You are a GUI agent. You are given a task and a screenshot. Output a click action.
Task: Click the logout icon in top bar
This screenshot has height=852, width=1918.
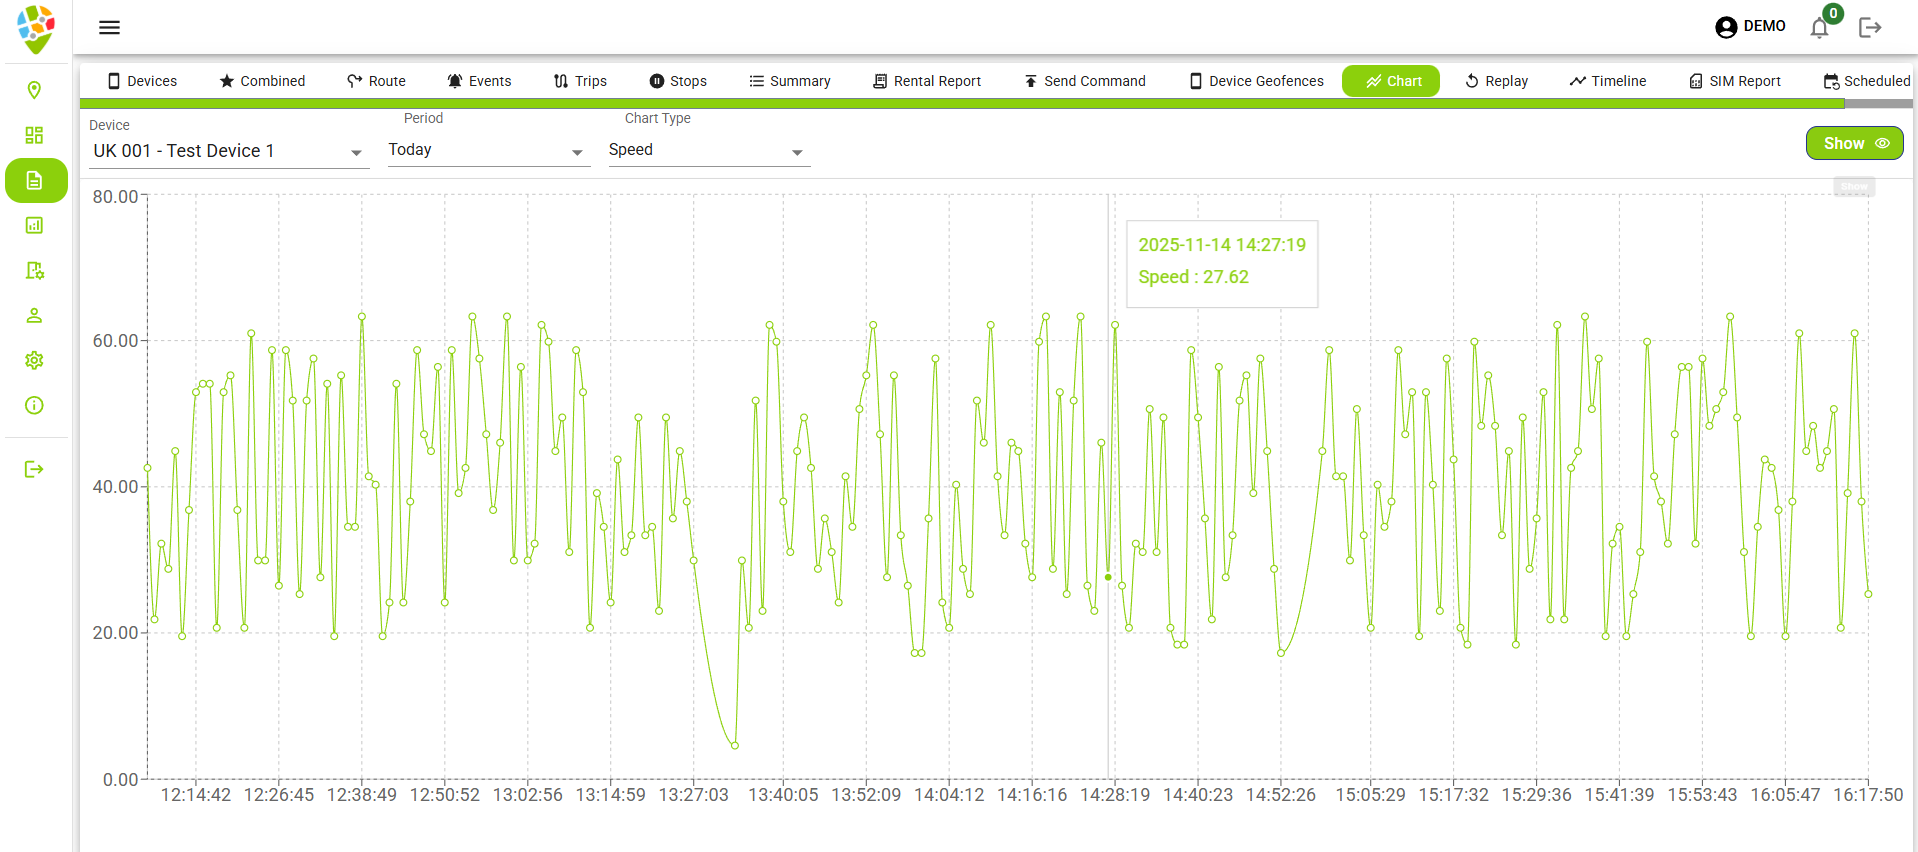1870,28
